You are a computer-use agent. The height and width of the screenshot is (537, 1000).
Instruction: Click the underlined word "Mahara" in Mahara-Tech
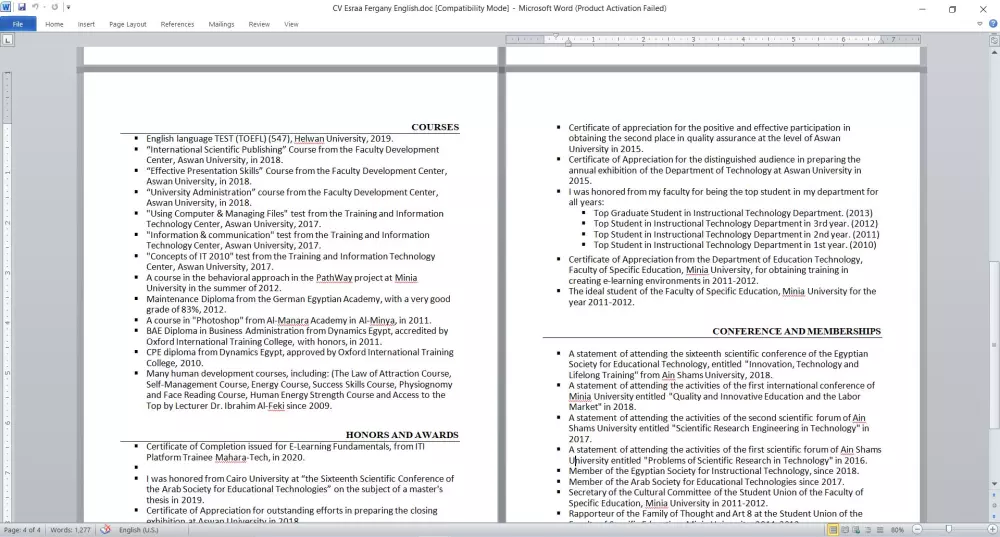click(x=230, y=457)
